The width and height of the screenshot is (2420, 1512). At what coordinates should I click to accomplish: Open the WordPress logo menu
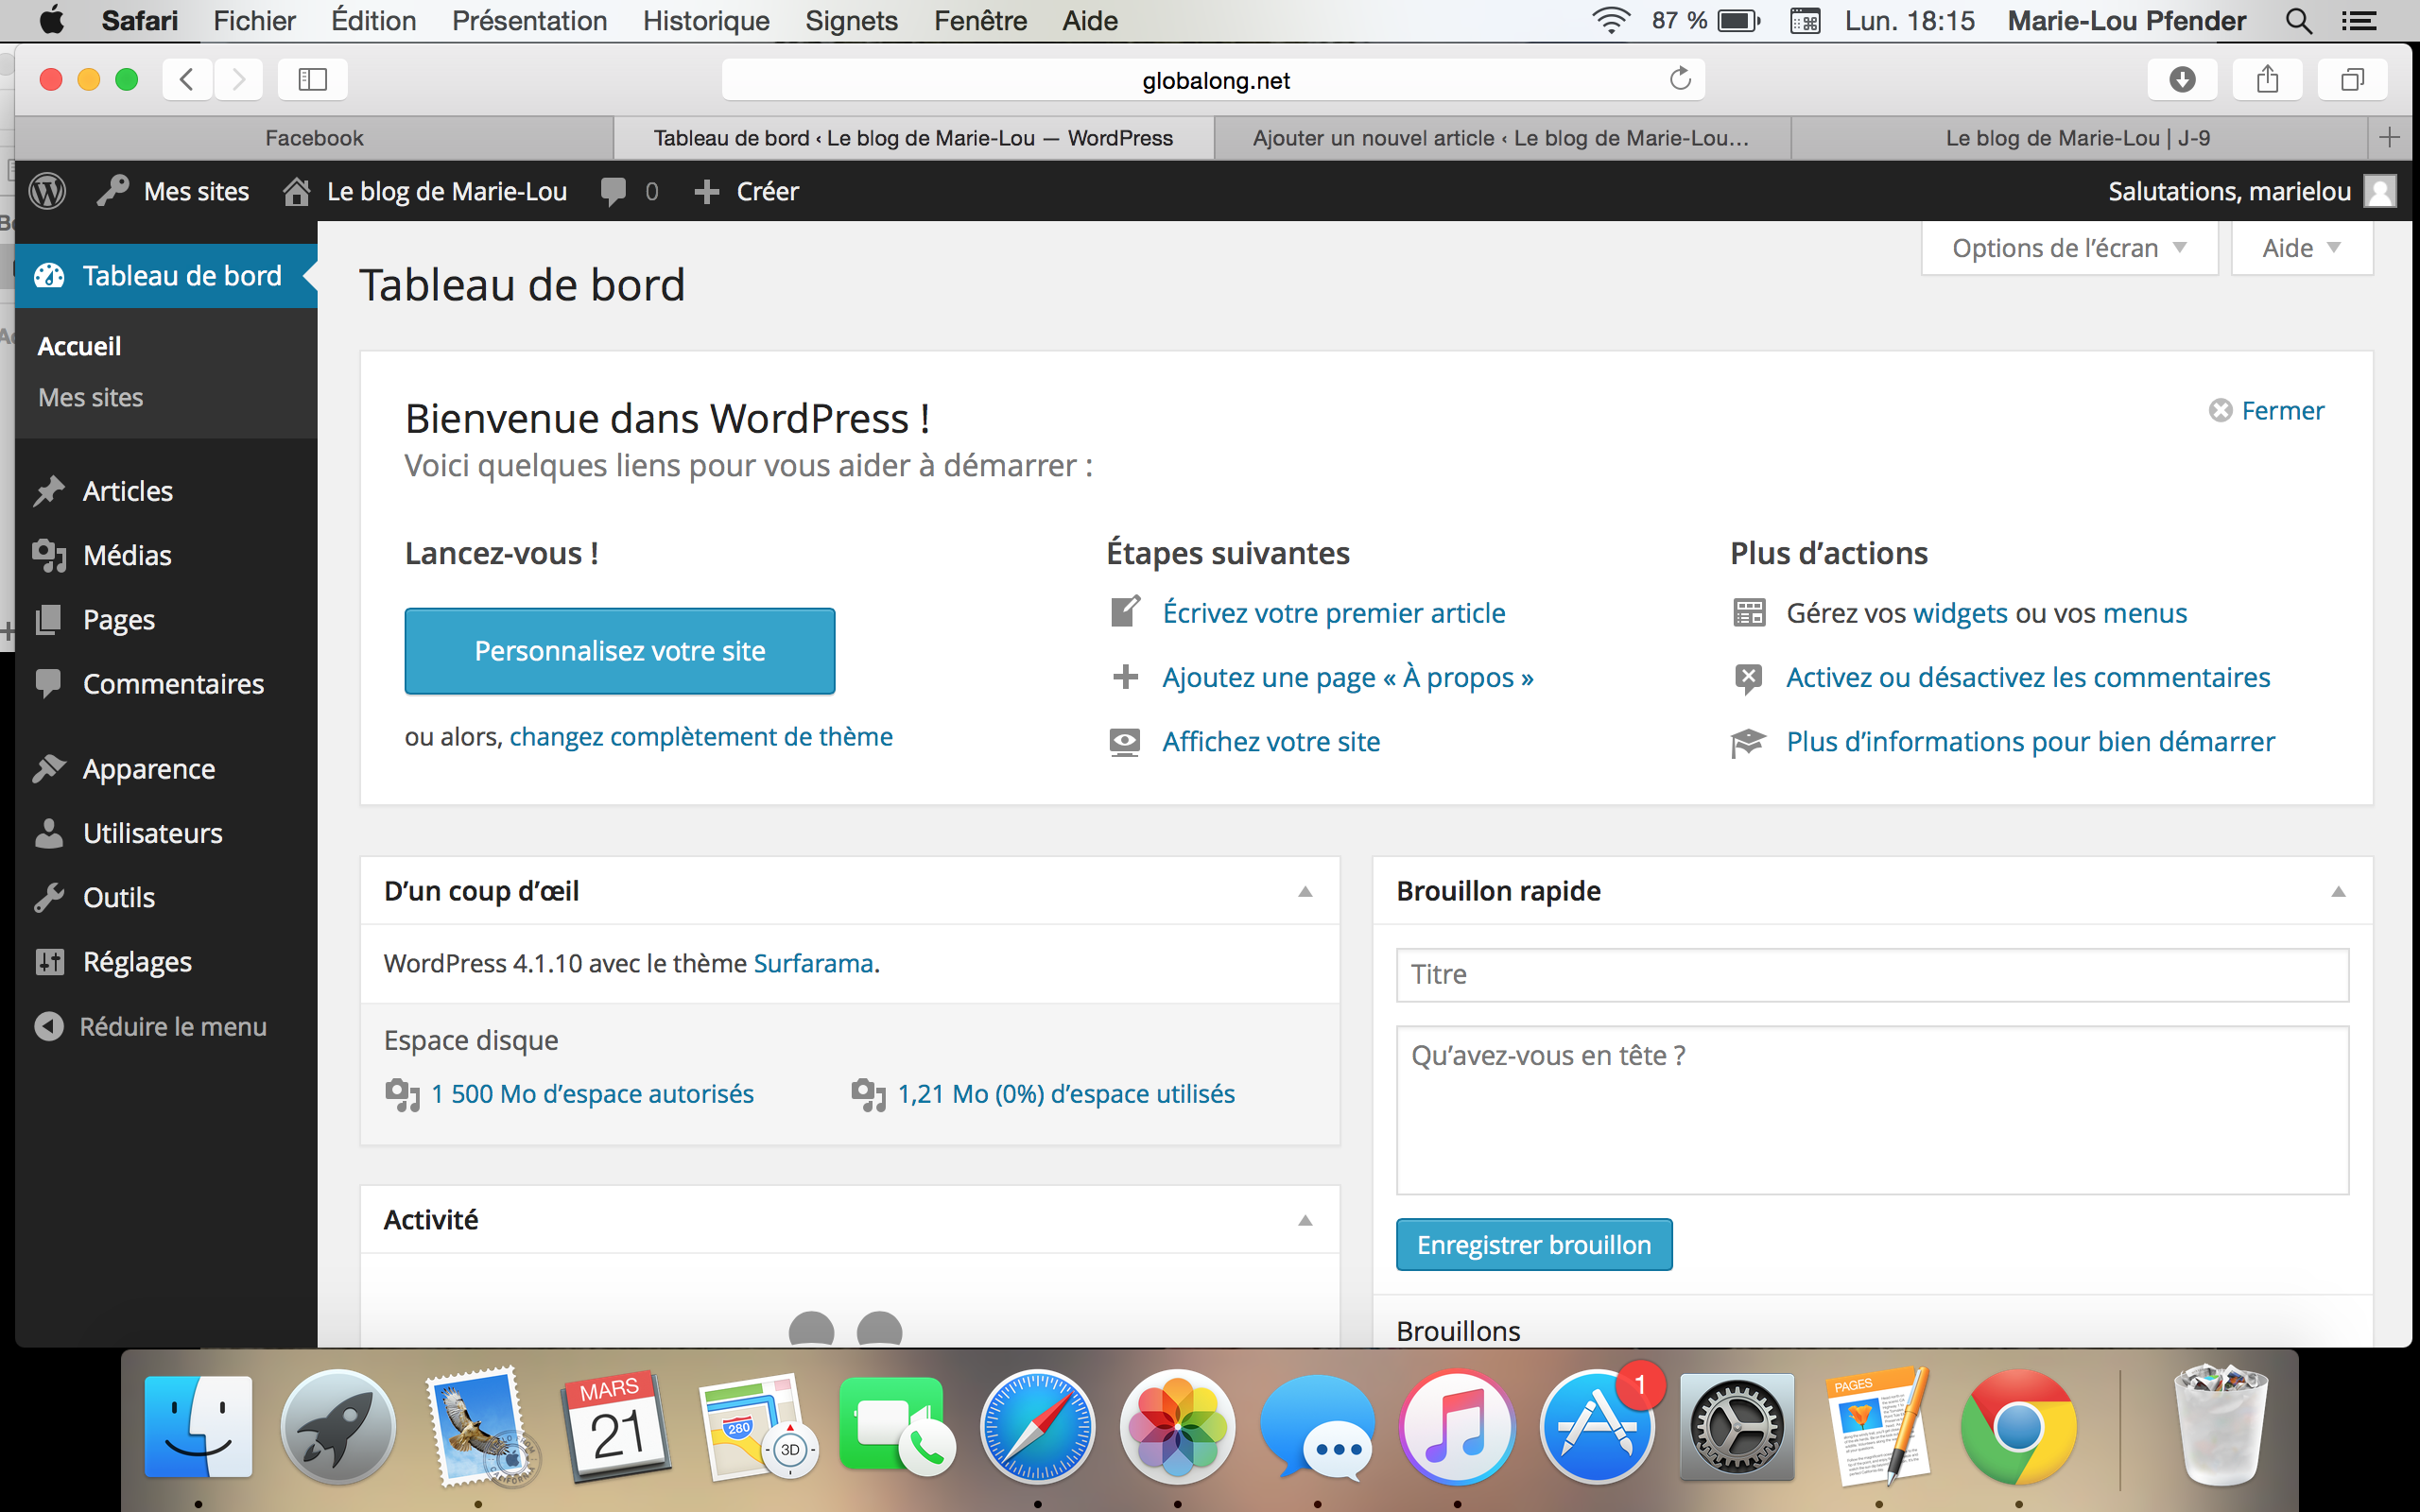click(47, 191)
